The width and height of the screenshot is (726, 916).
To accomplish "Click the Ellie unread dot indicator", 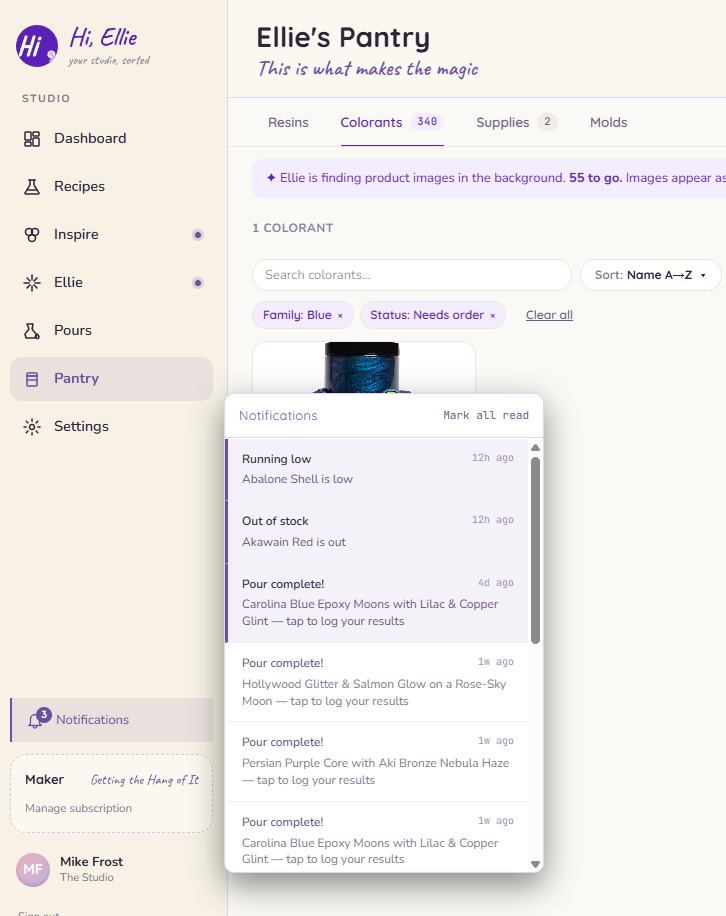I will (x=198, y=283).
